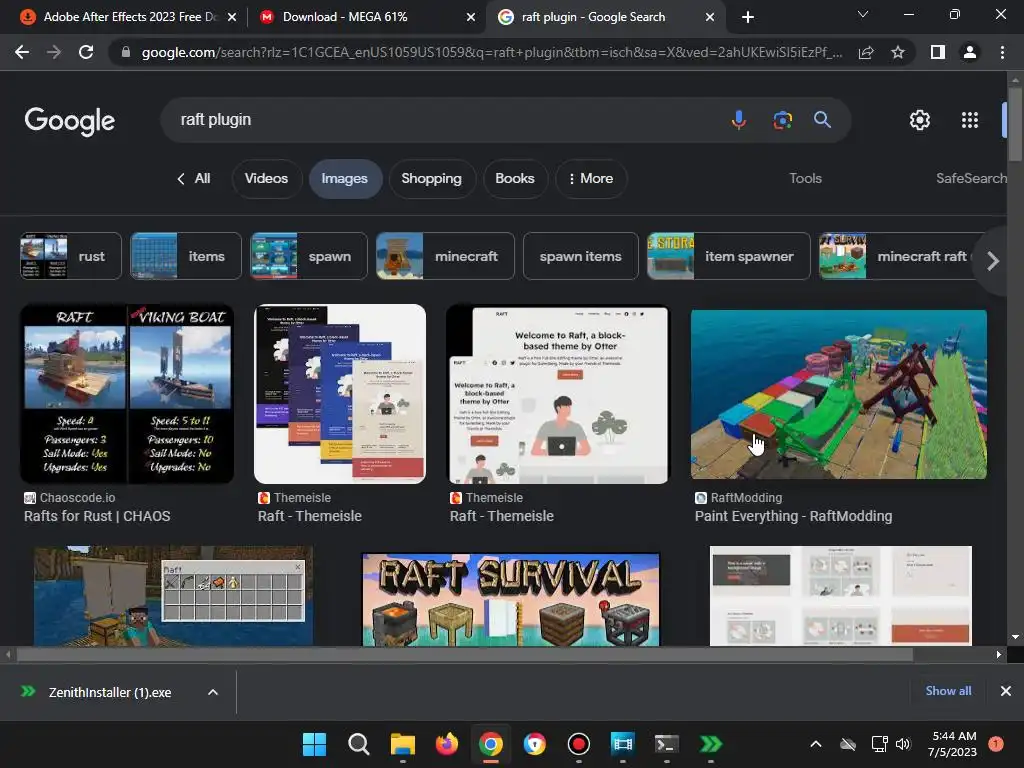Viewport: 1024px width, 768px height.
Task: Open the first Raft - Themeisle link
Action: (310, 517)
